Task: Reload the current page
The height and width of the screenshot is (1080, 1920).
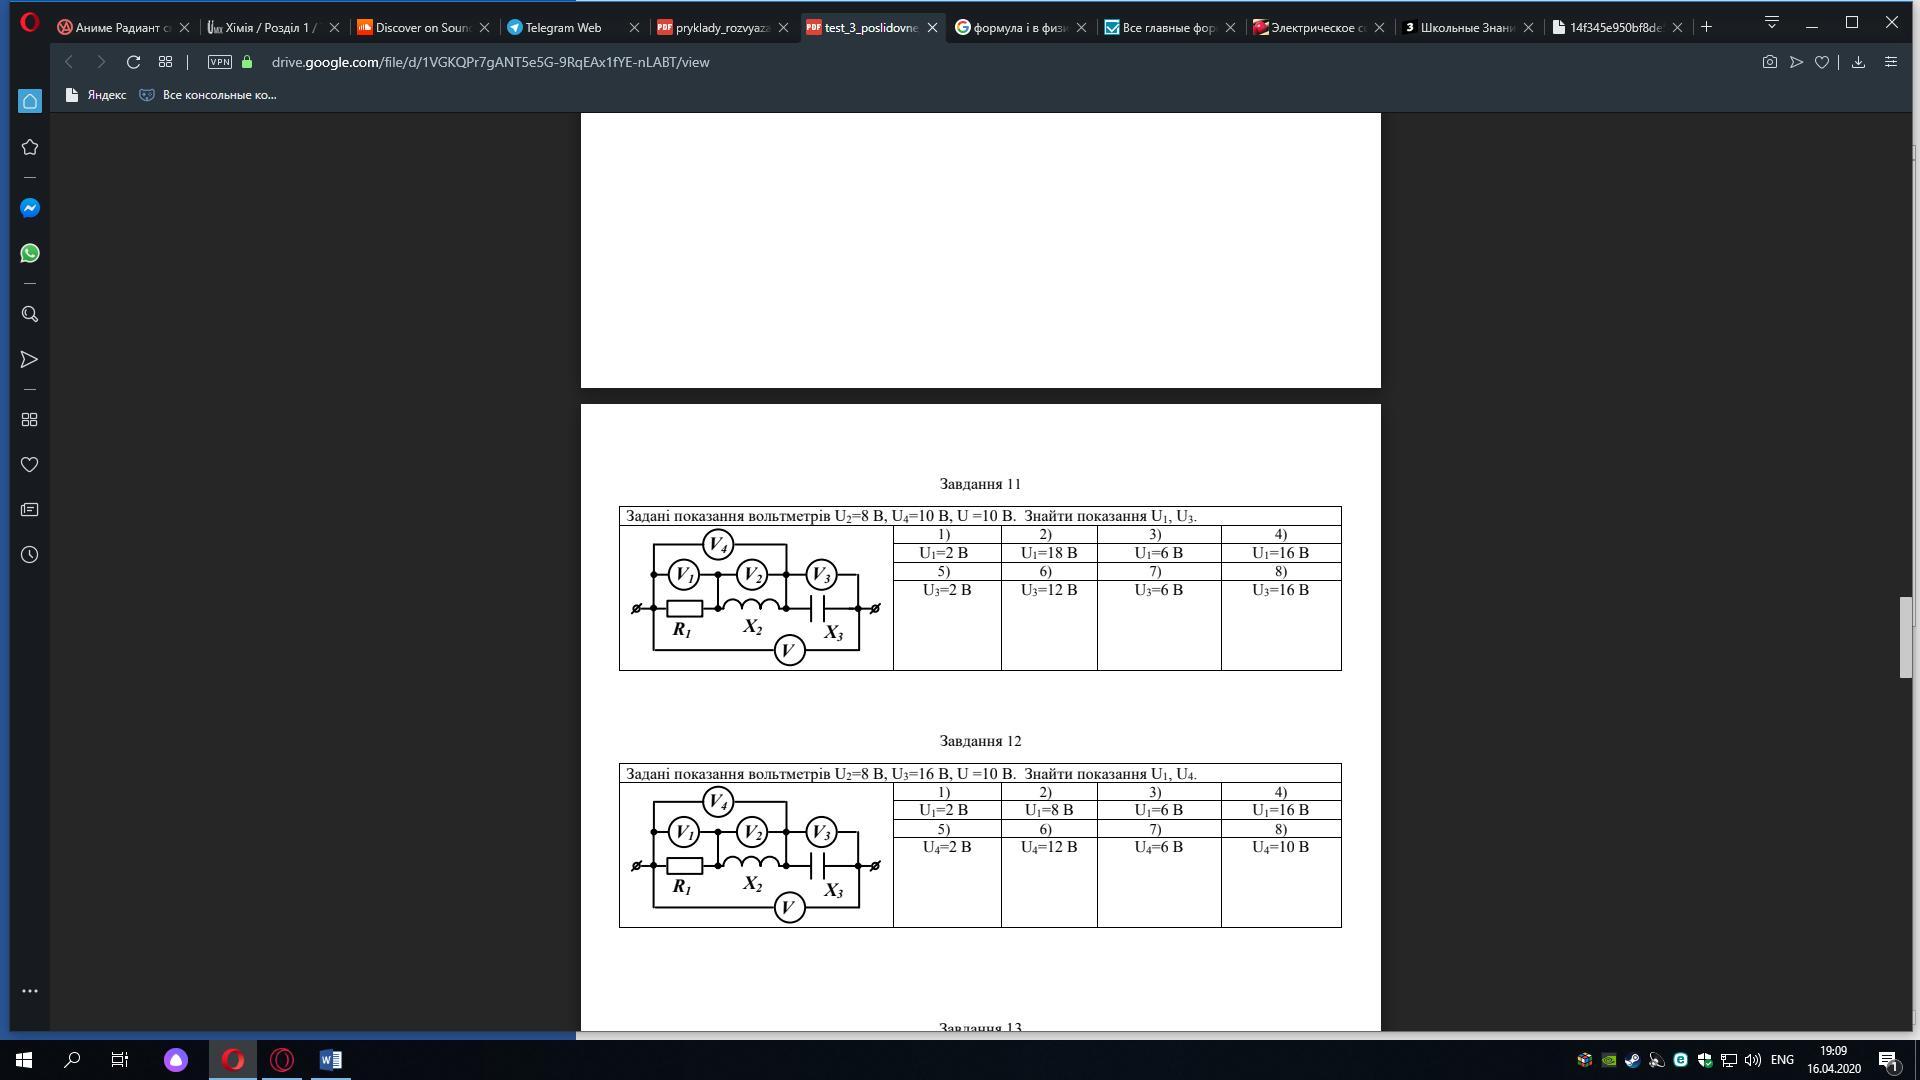Action: click(133, 62)
